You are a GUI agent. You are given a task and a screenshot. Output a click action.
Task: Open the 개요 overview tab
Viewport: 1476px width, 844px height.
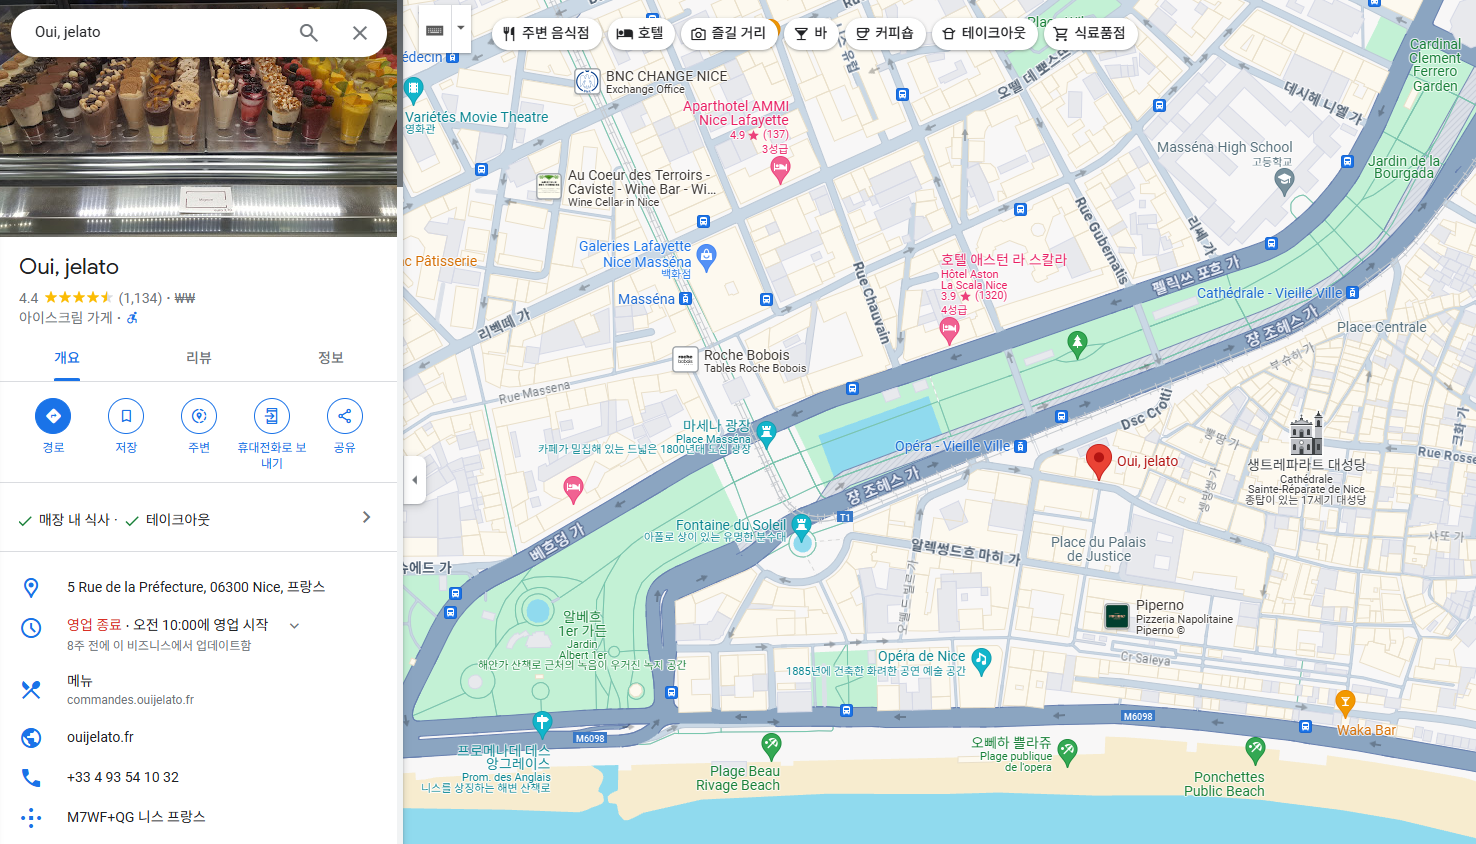pyautogui.click(x=66, y=358)
